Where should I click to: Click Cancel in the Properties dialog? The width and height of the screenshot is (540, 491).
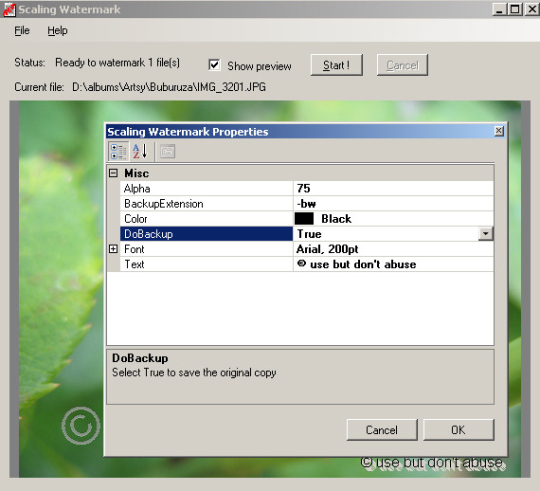382,430
